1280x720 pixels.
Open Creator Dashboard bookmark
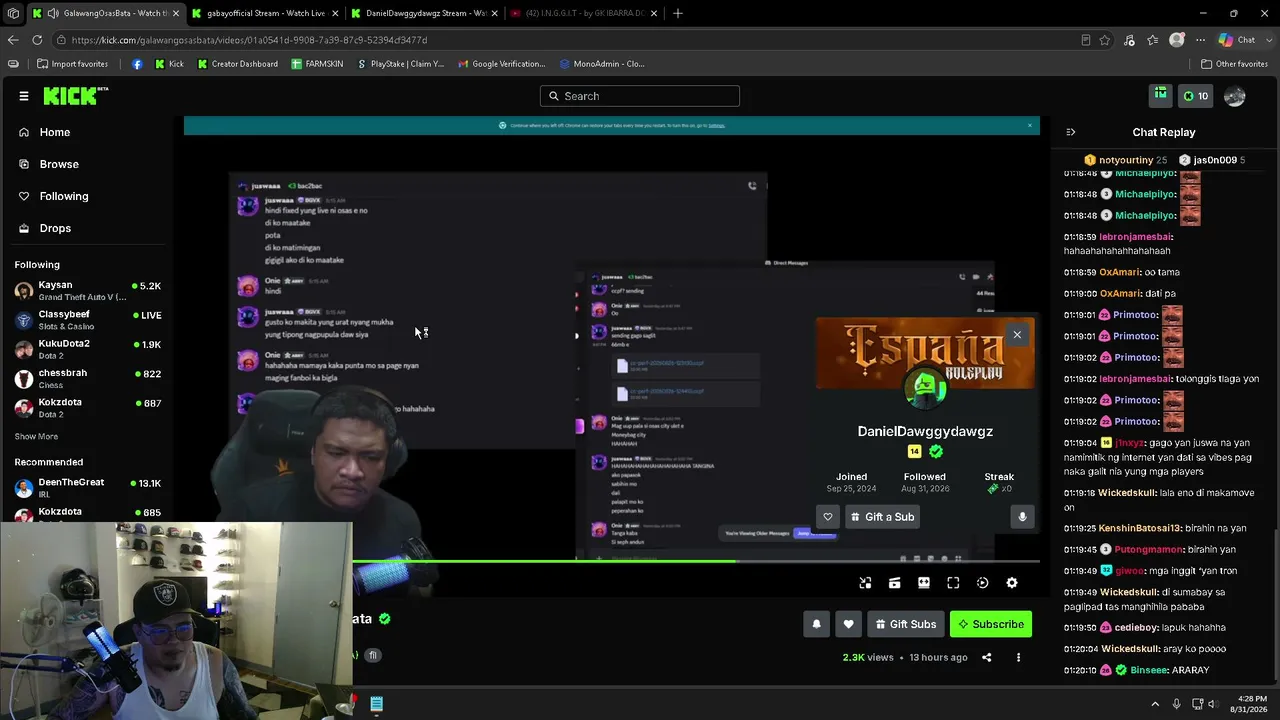[x=238, y=64]
